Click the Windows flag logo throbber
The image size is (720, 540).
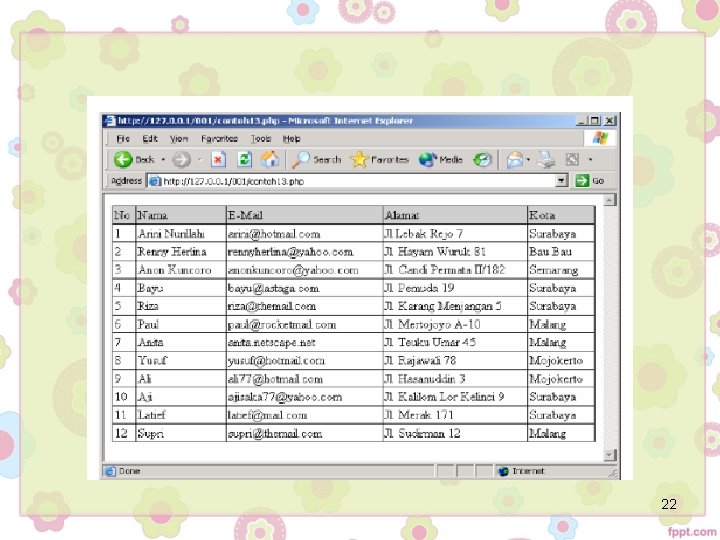(x=600, y=138)
